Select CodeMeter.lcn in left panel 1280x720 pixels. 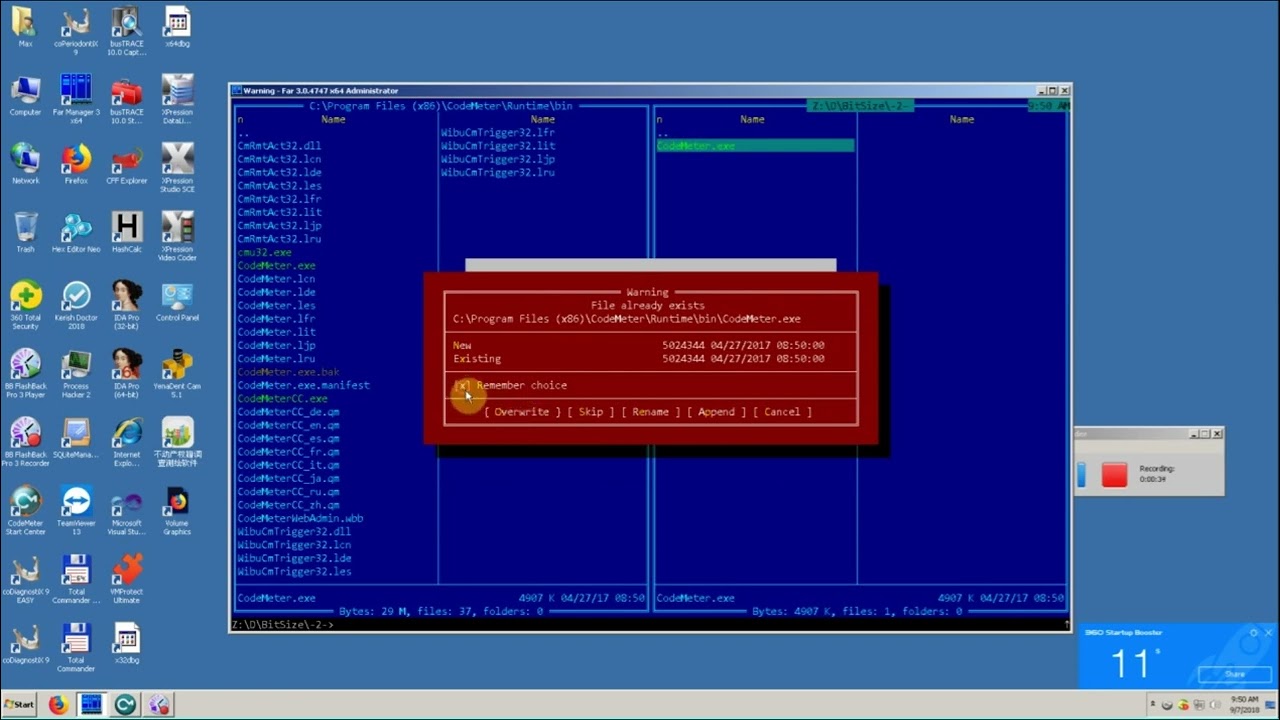tap(276, 279)
